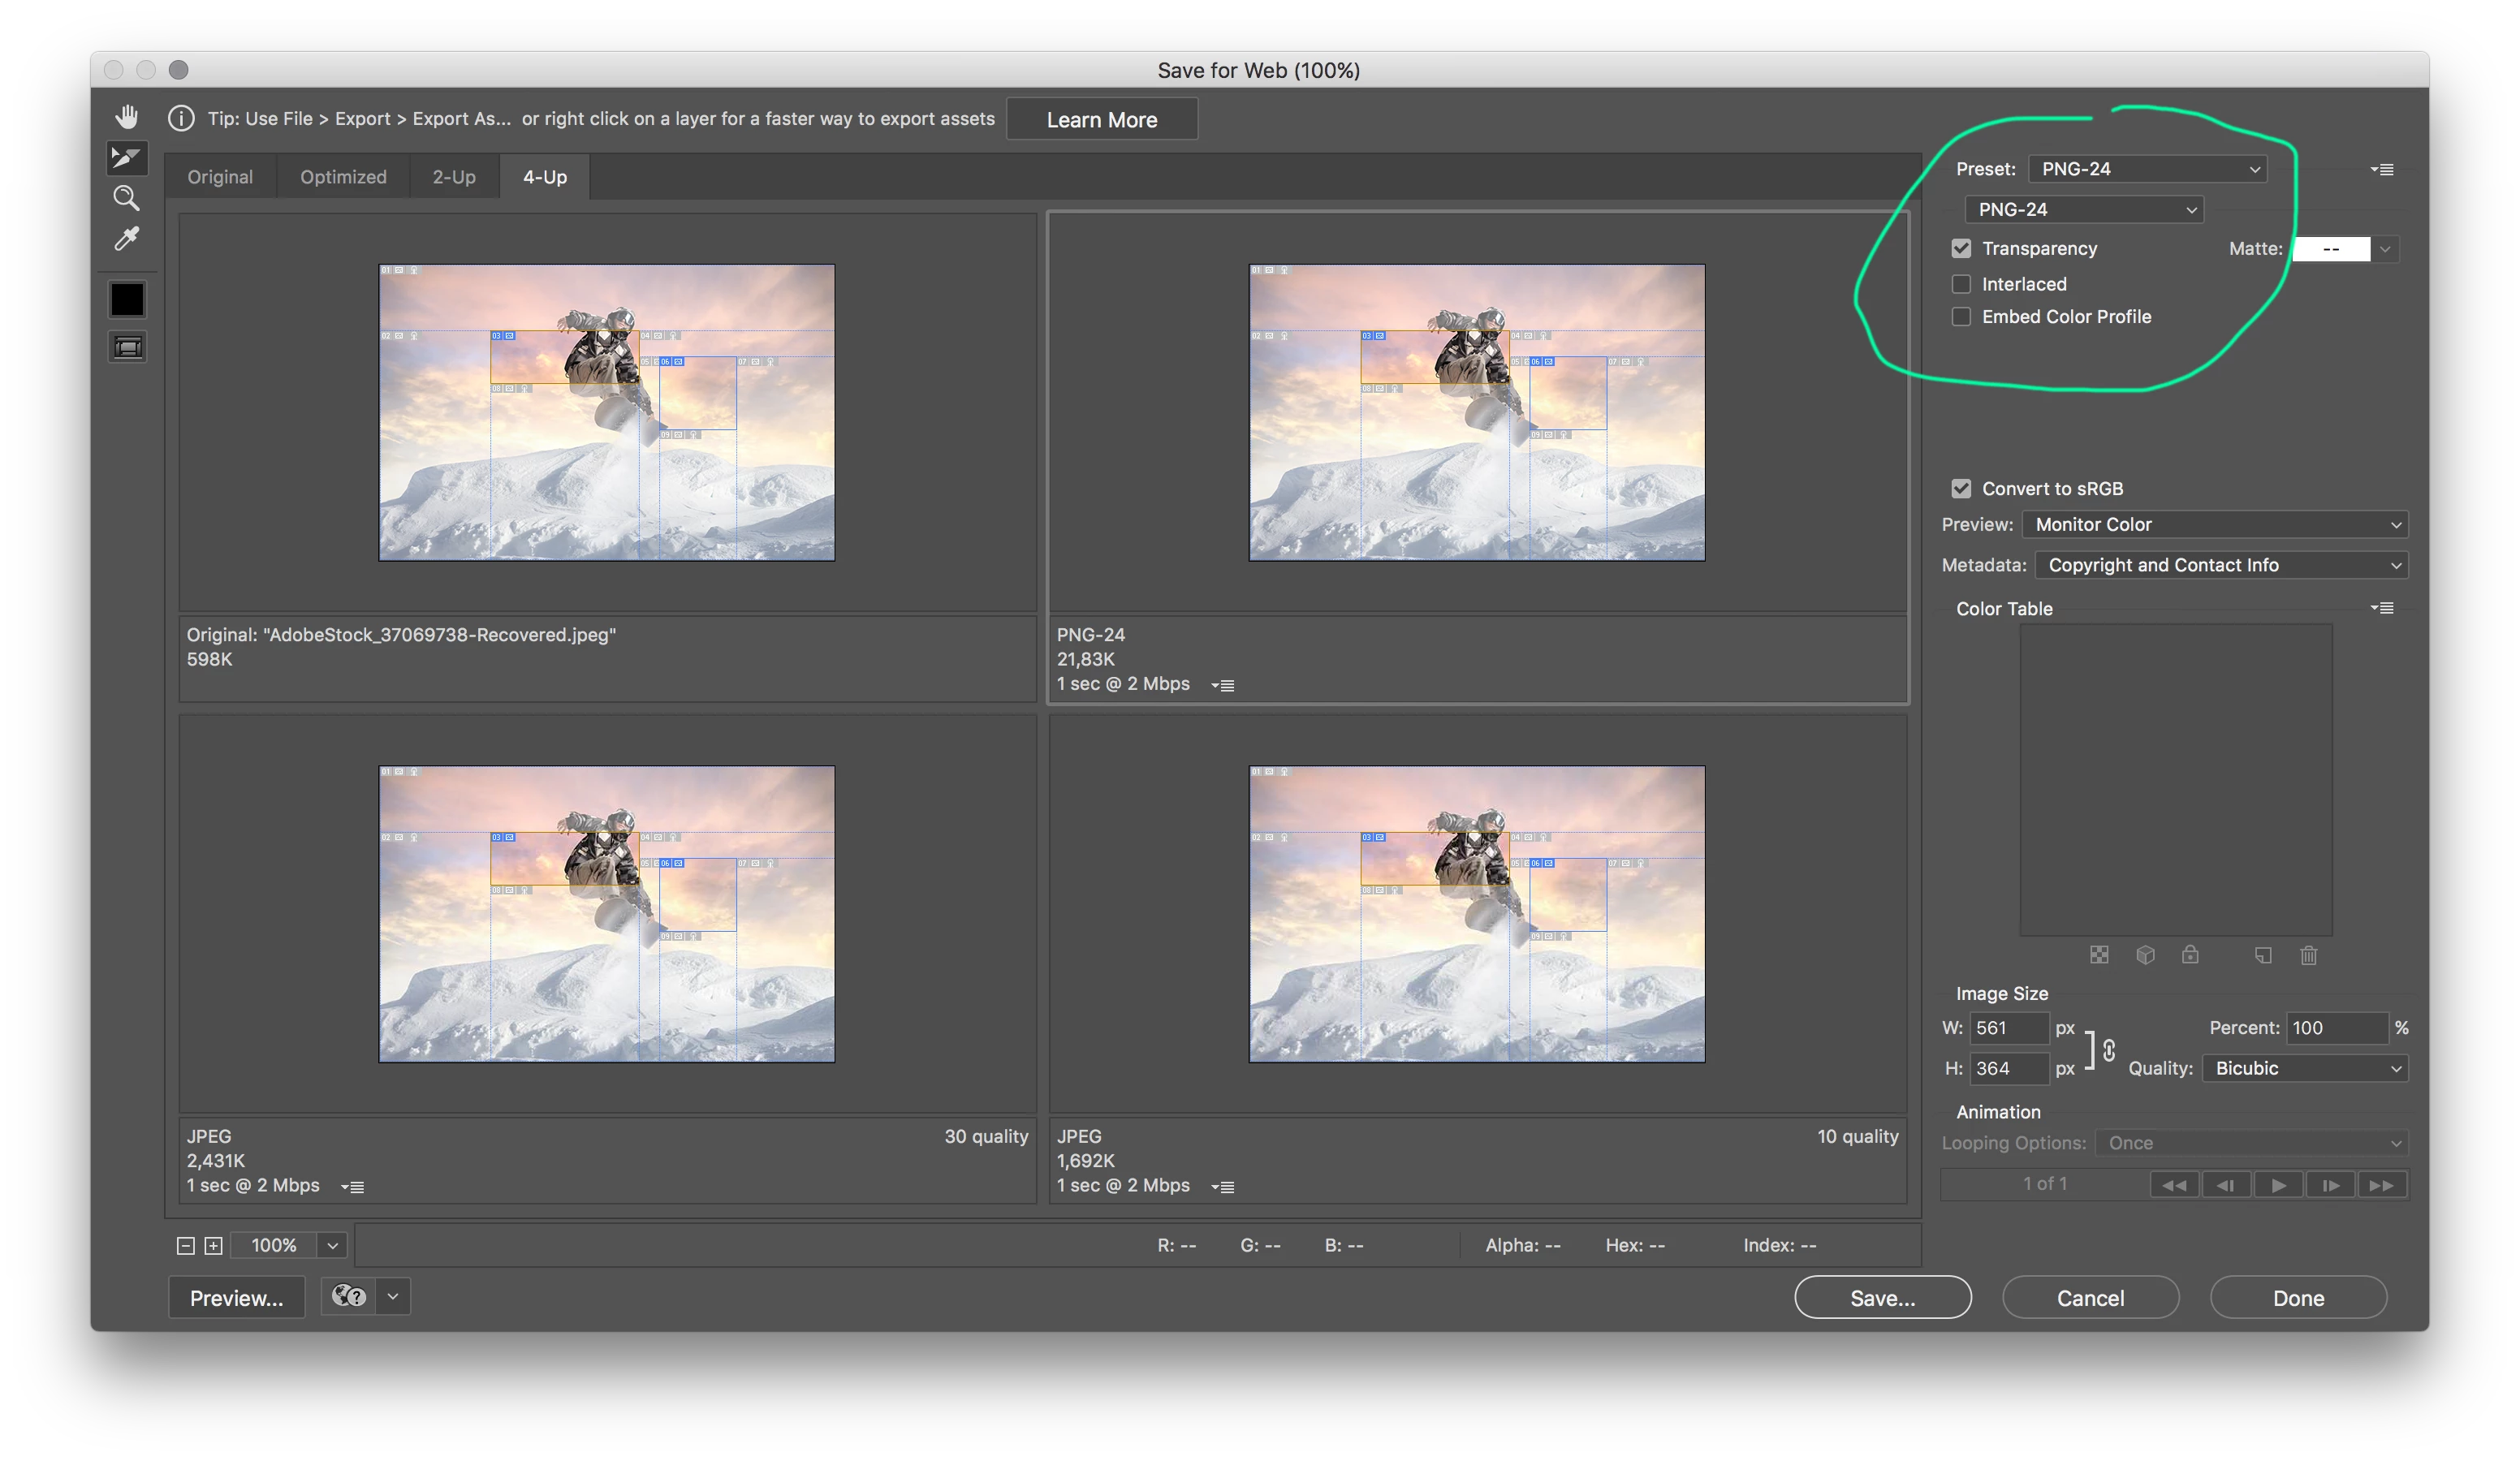Select the Zoom tool

pyautogui.click(x=126, y=198)
